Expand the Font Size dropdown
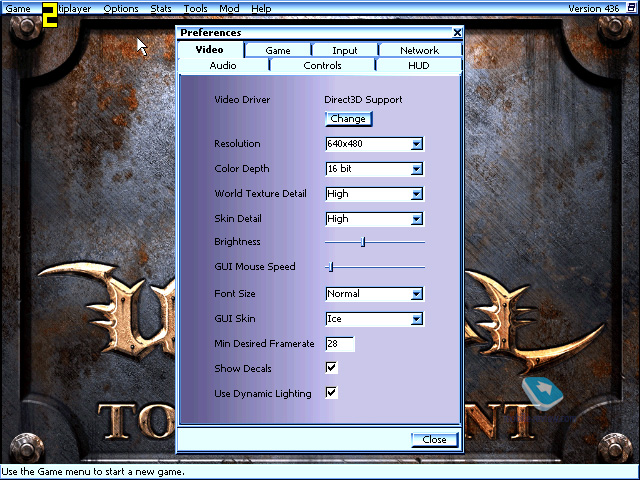Image resolution: width=640 pixels, height=480 pixels. [x=417, y=294]
